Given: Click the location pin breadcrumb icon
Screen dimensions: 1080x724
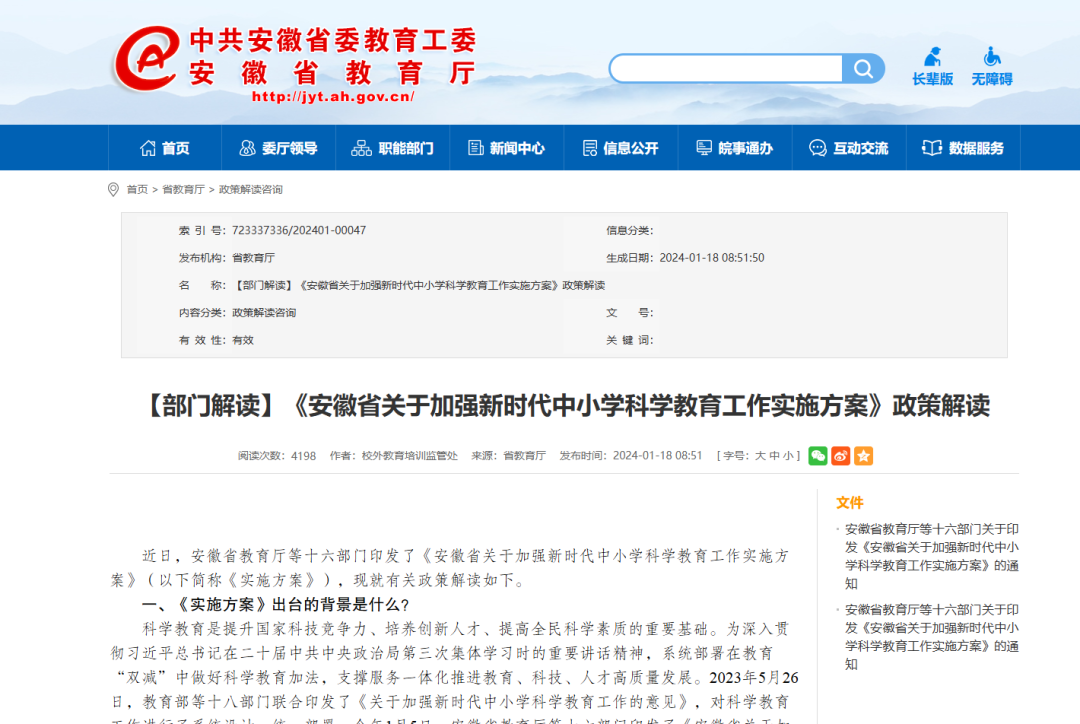Looking at the screenshot, I should pyautogui.click(x=115, y=188).
